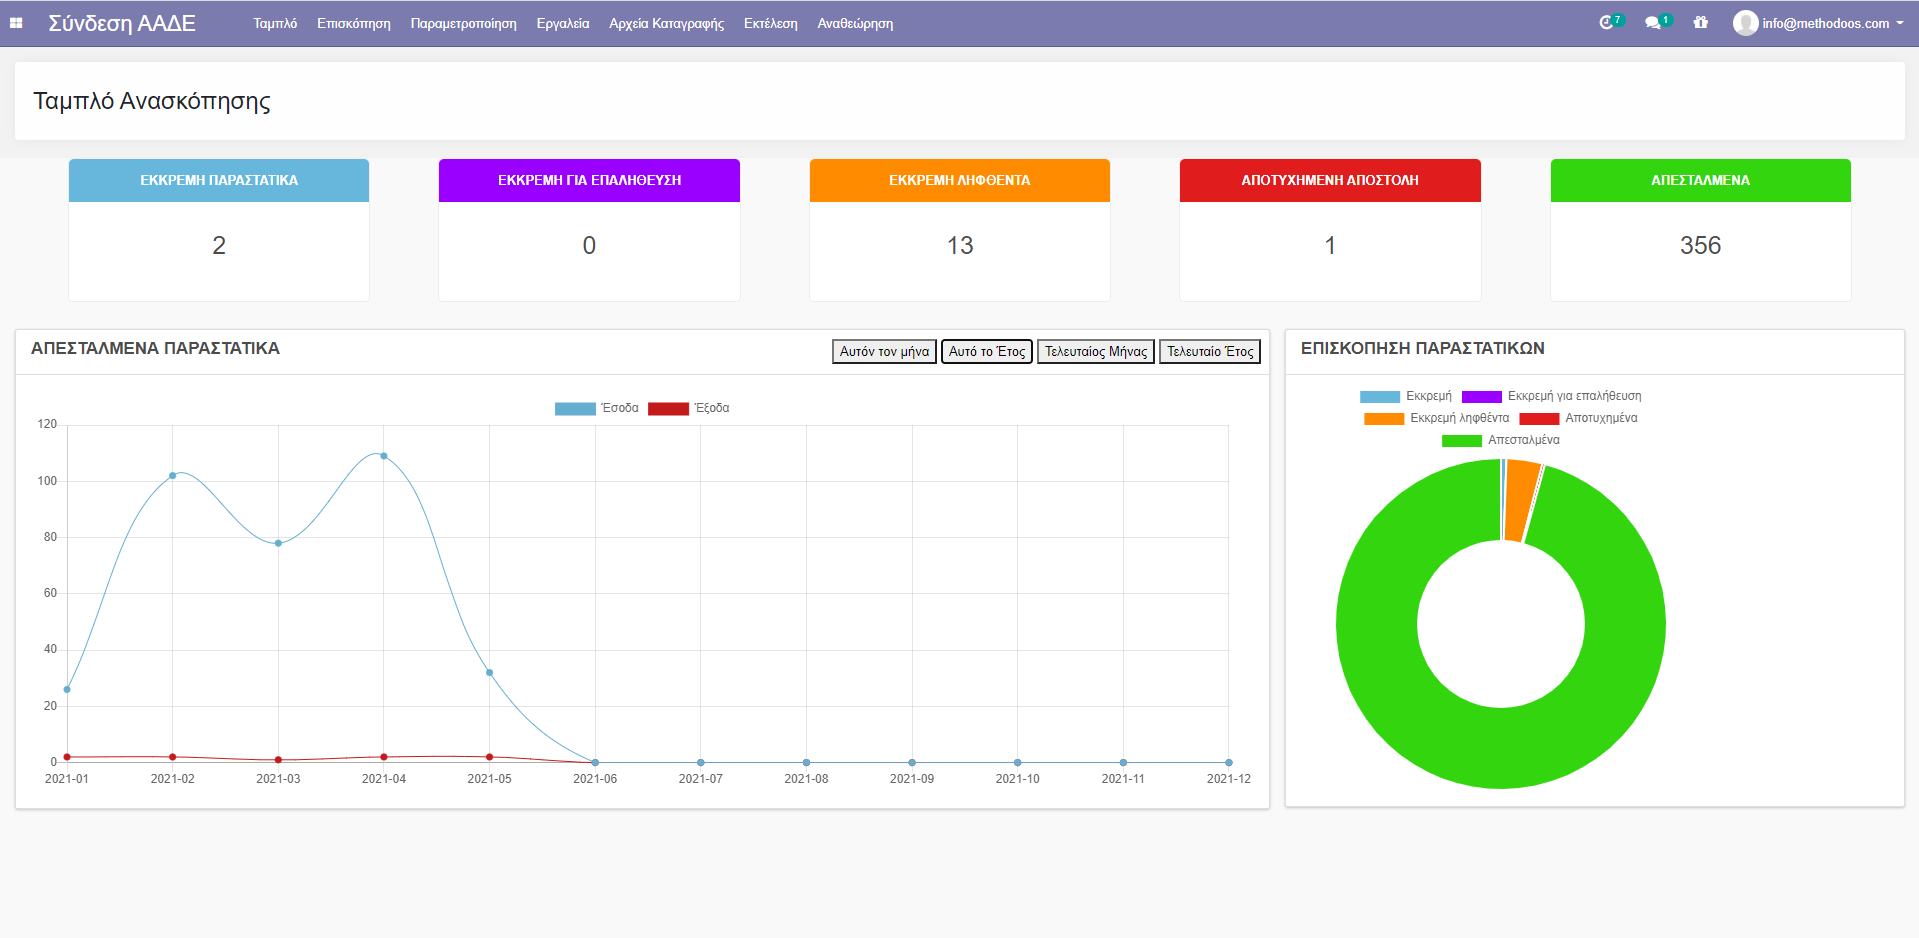Toggle Απεσταλμένα green legend in donut chart
Screen dimensions: 1919x938
[x=1461, y=440]
